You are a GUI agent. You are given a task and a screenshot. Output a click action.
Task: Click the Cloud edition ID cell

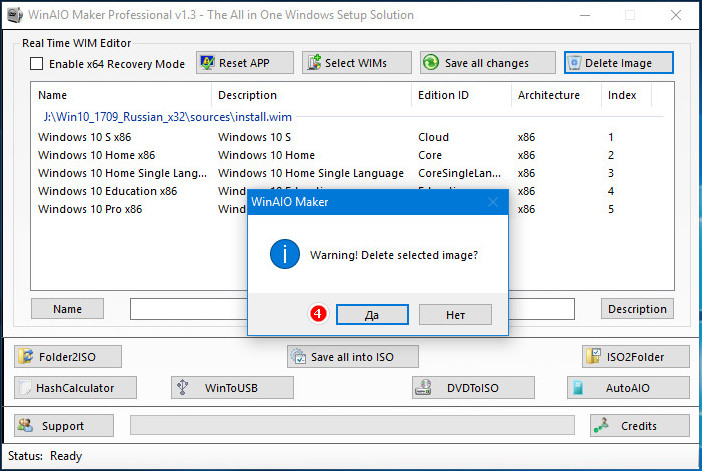coord(433,137)
